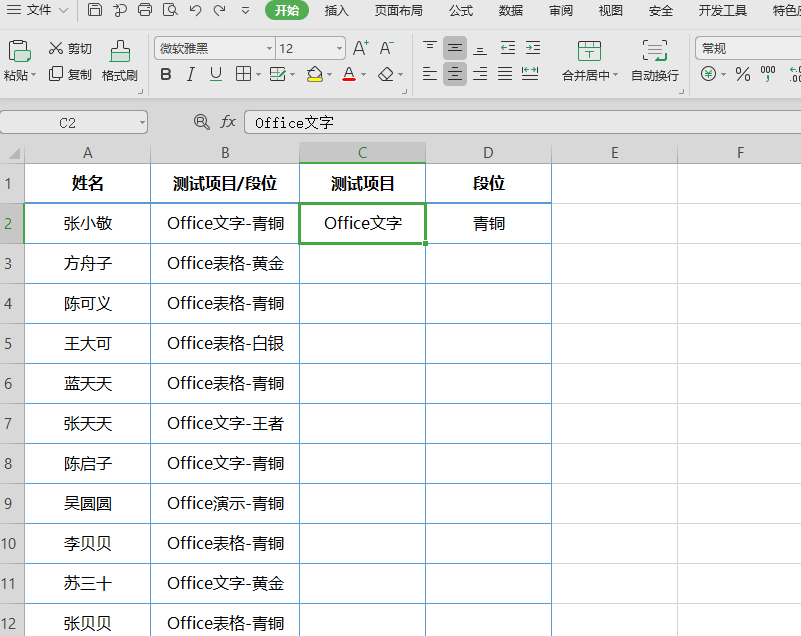801x636 pixels.
Task: Toggle Italic formatting
Action: pos(191,75)
